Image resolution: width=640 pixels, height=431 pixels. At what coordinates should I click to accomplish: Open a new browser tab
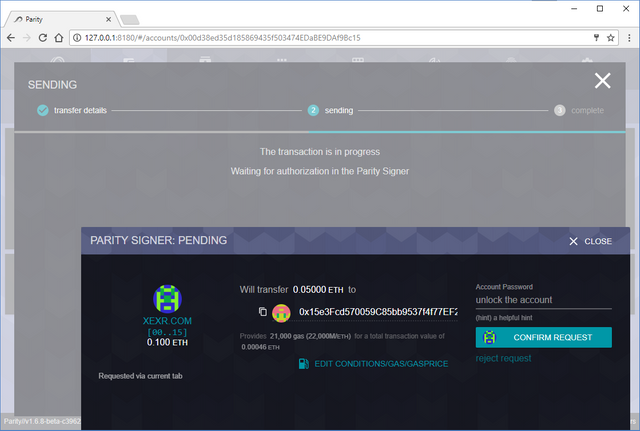(130, 20)
